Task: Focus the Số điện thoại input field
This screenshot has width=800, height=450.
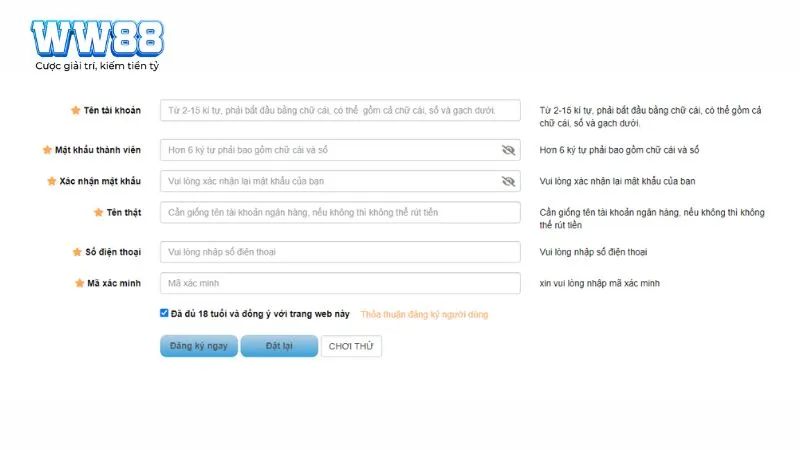Action: point(340,252)
